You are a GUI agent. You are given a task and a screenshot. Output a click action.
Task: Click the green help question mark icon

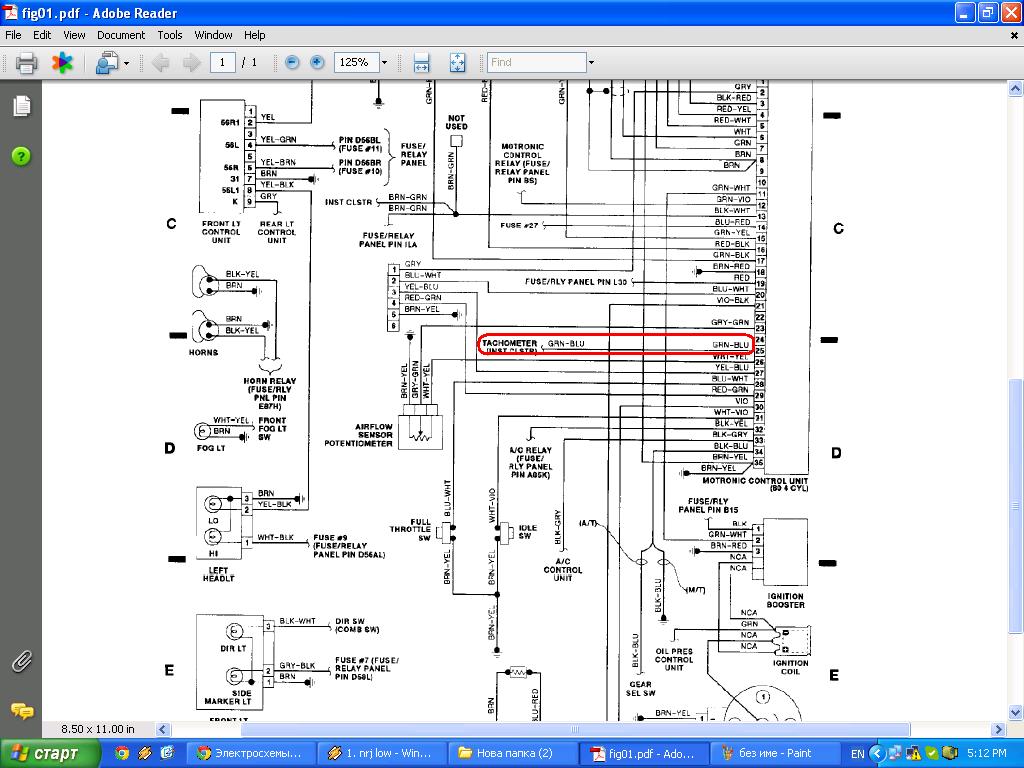click(x=21, y=156)
